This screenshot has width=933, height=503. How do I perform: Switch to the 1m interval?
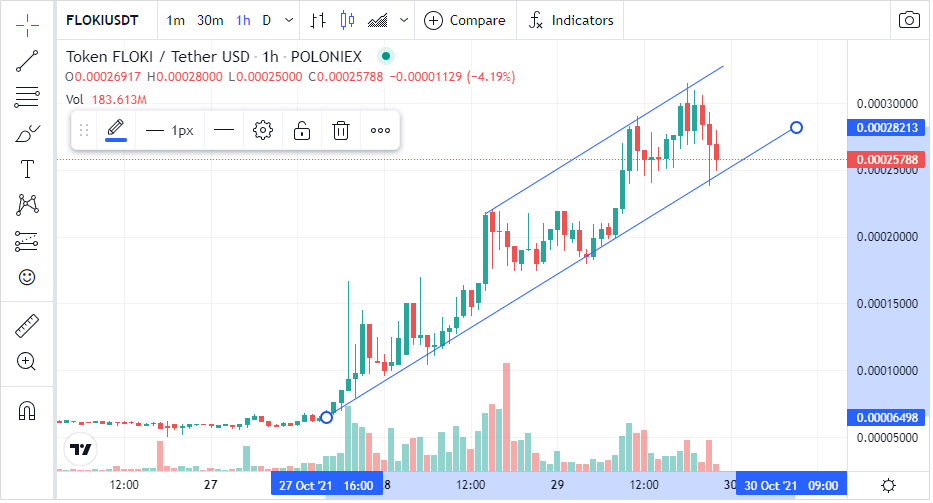pyautogui.click(x=176, y=20)
